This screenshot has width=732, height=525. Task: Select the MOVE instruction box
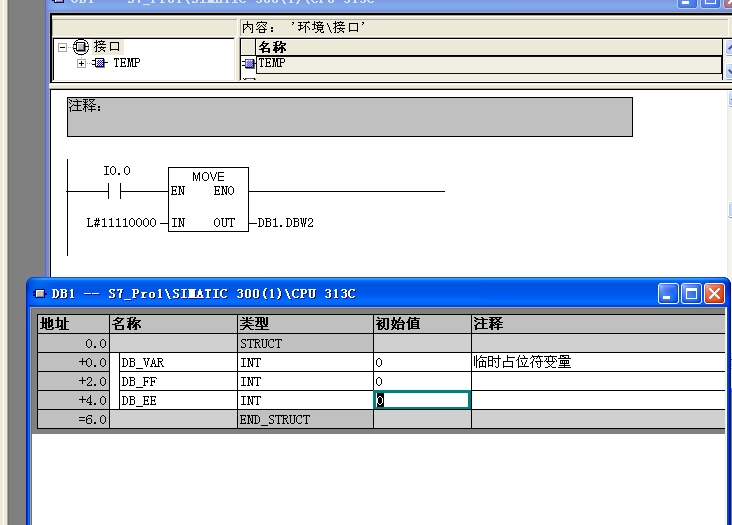click(208, 200)
